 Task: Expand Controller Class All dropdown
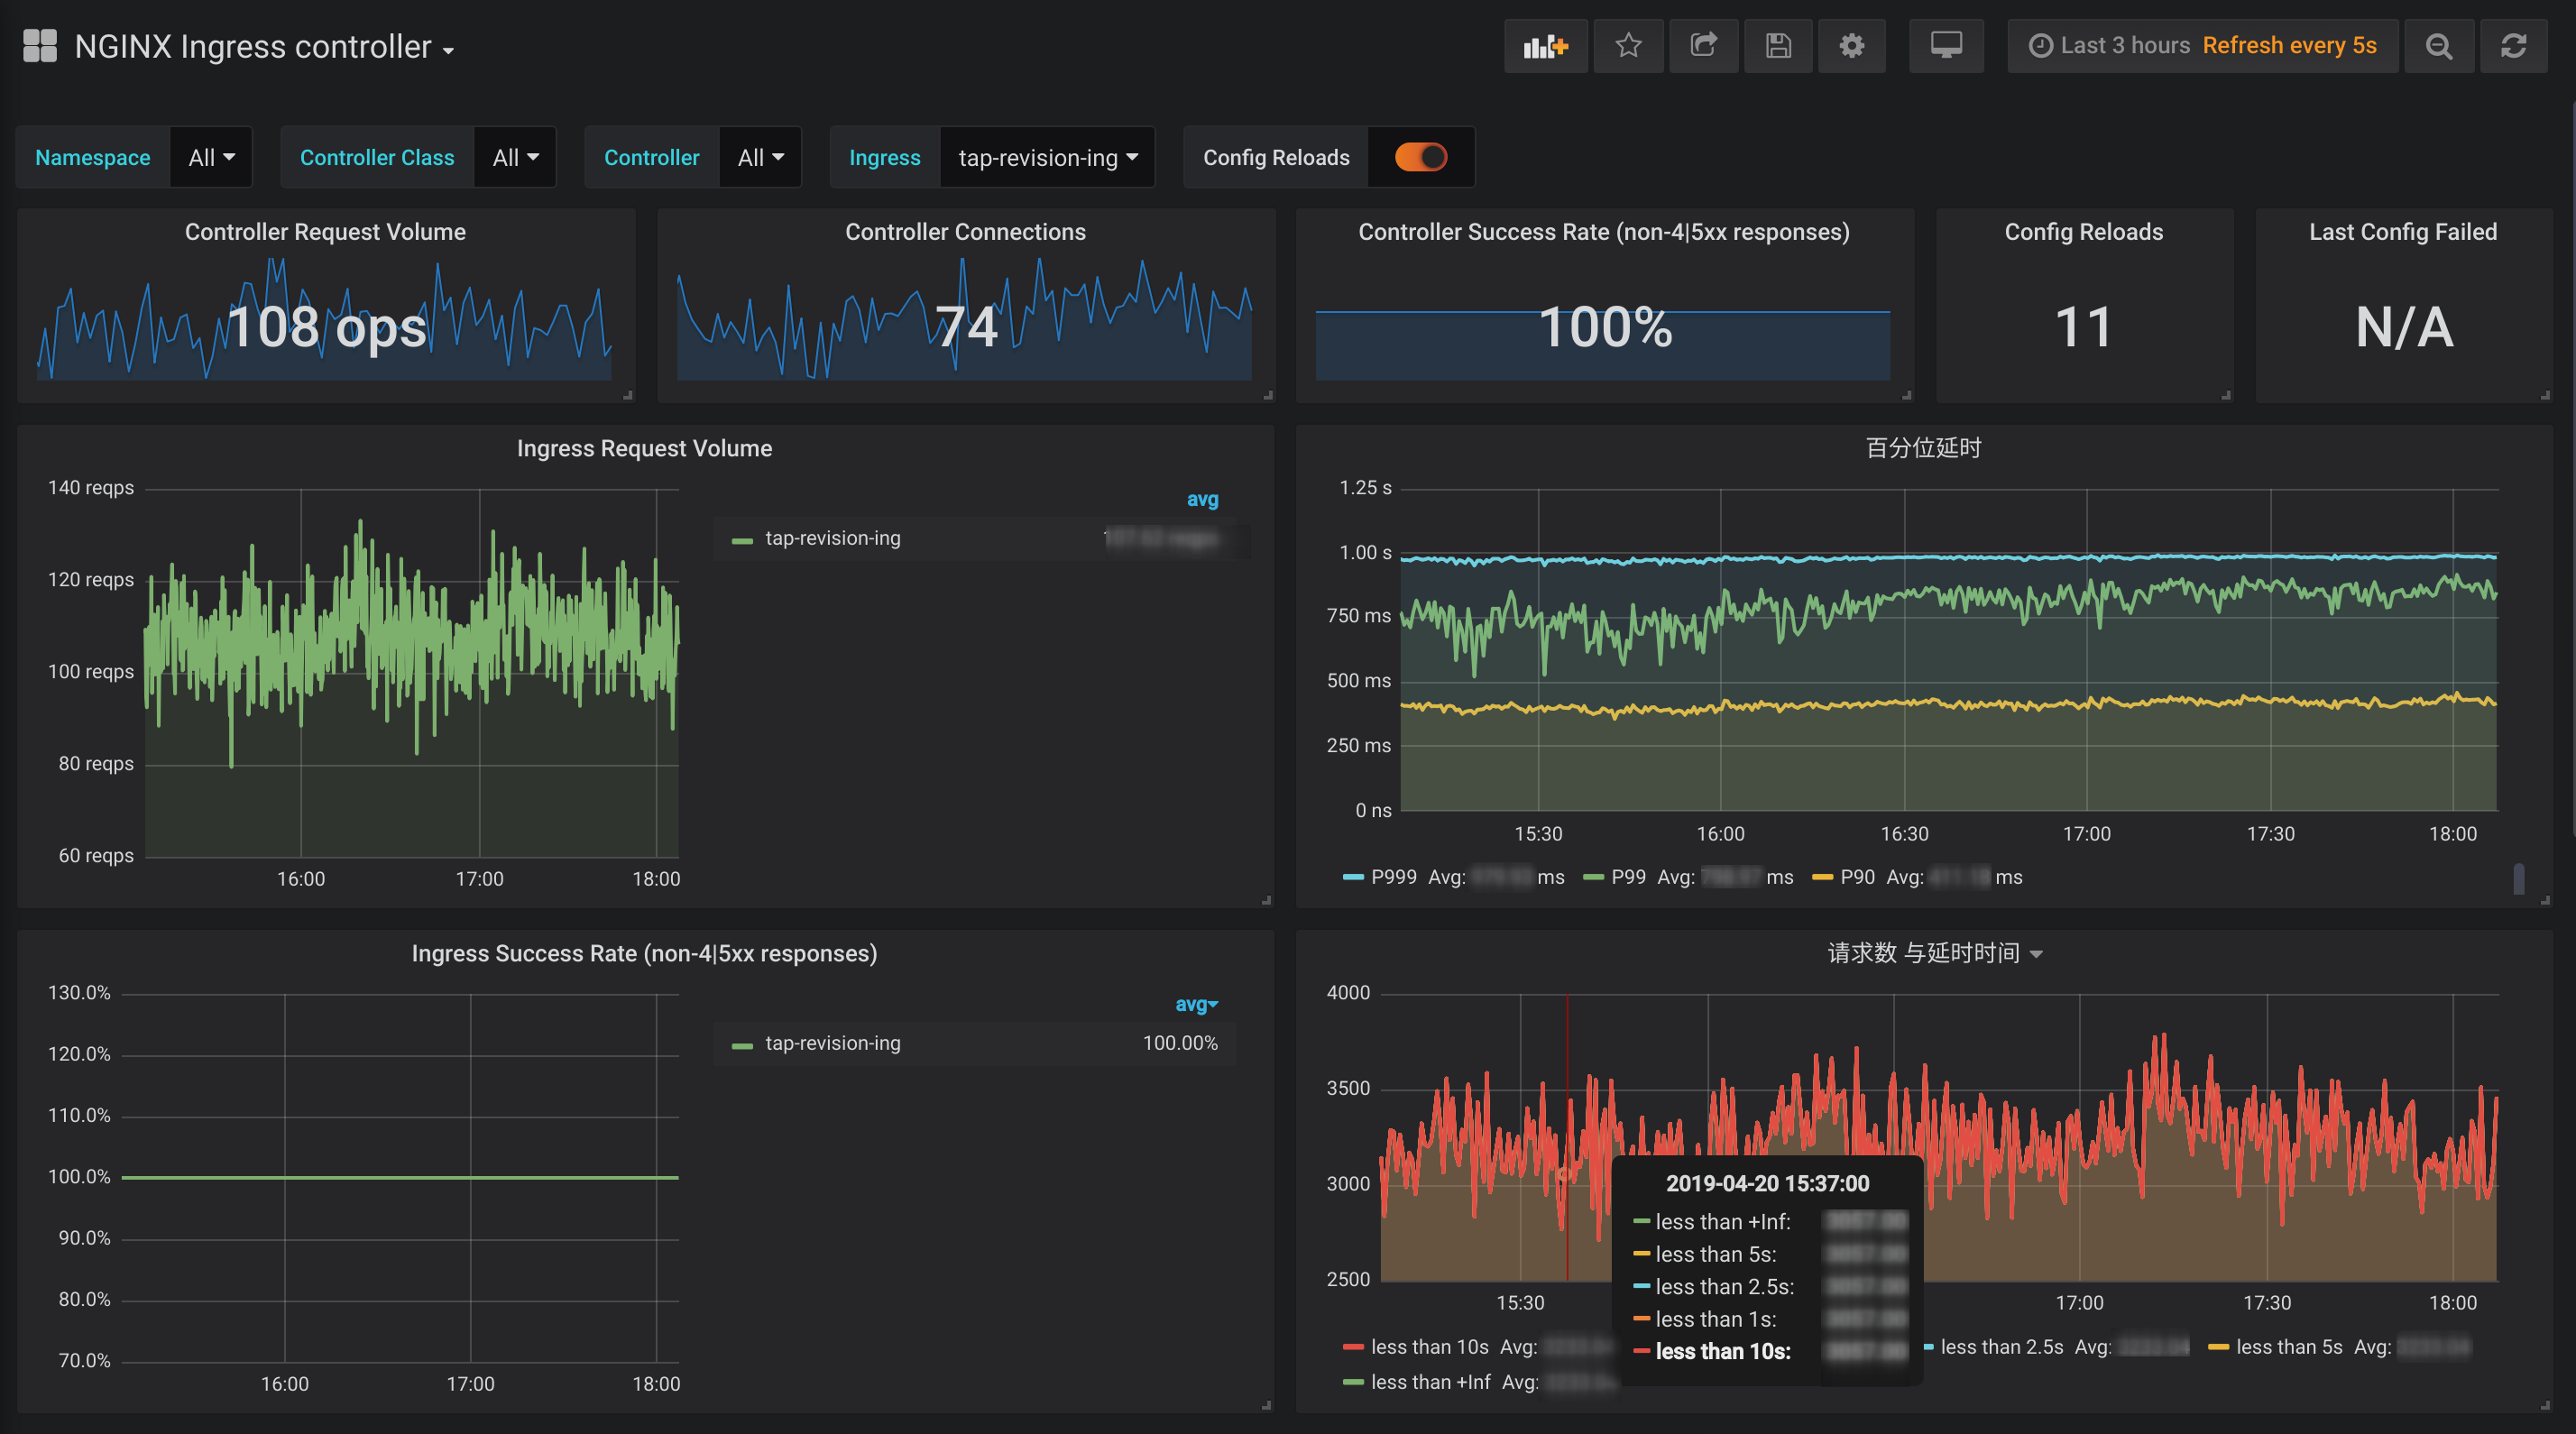[x=515, y=157]
